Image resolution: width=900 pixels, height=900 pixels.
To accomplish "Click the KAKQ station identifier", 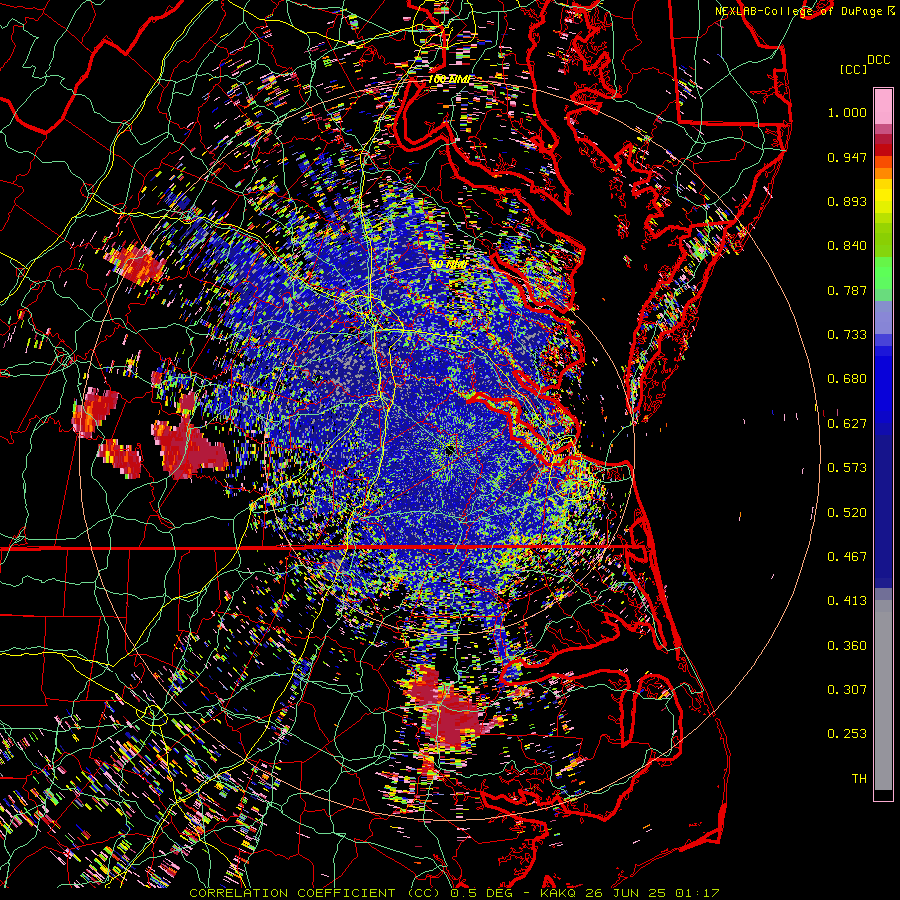I will tap(558, 893).
